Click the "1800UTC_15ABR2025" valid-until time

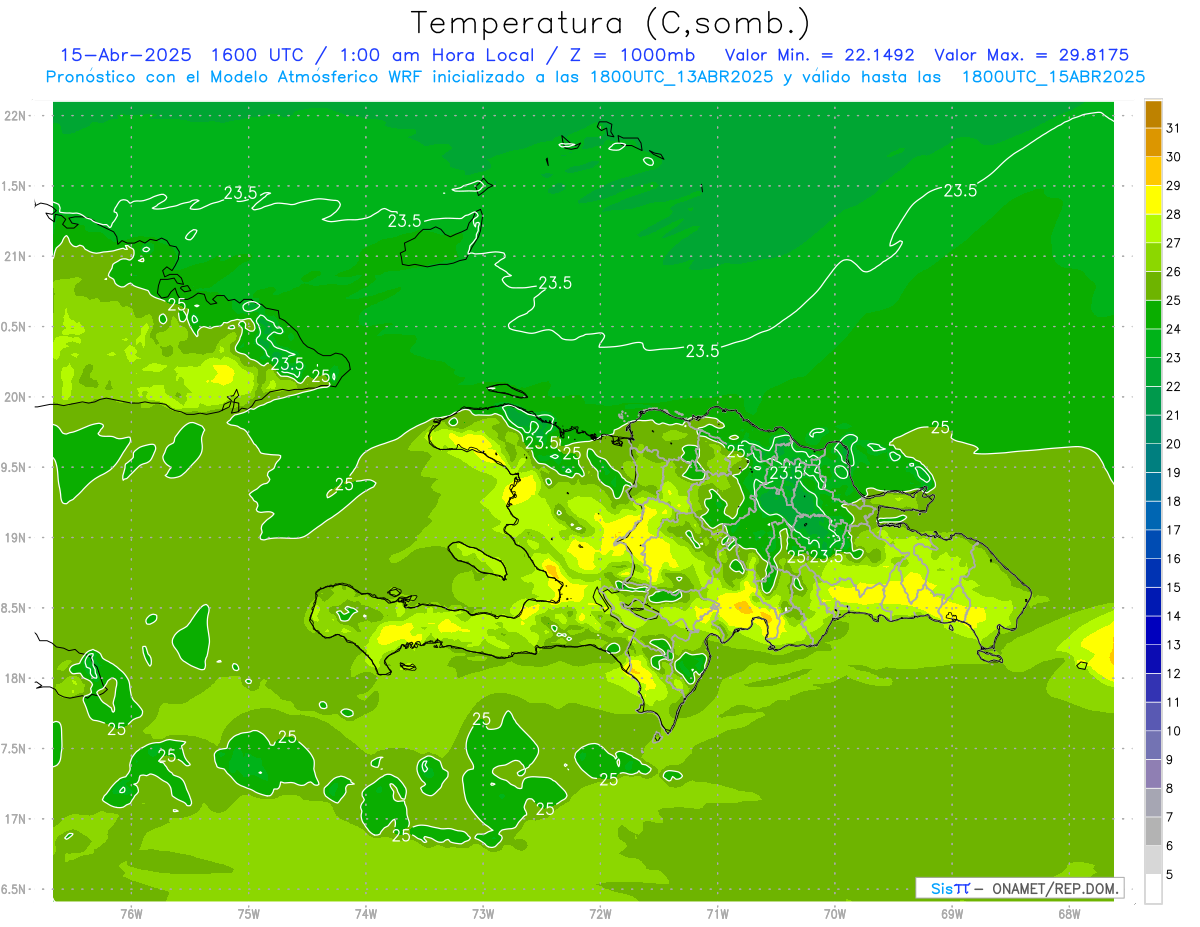tap(1053, 77)
